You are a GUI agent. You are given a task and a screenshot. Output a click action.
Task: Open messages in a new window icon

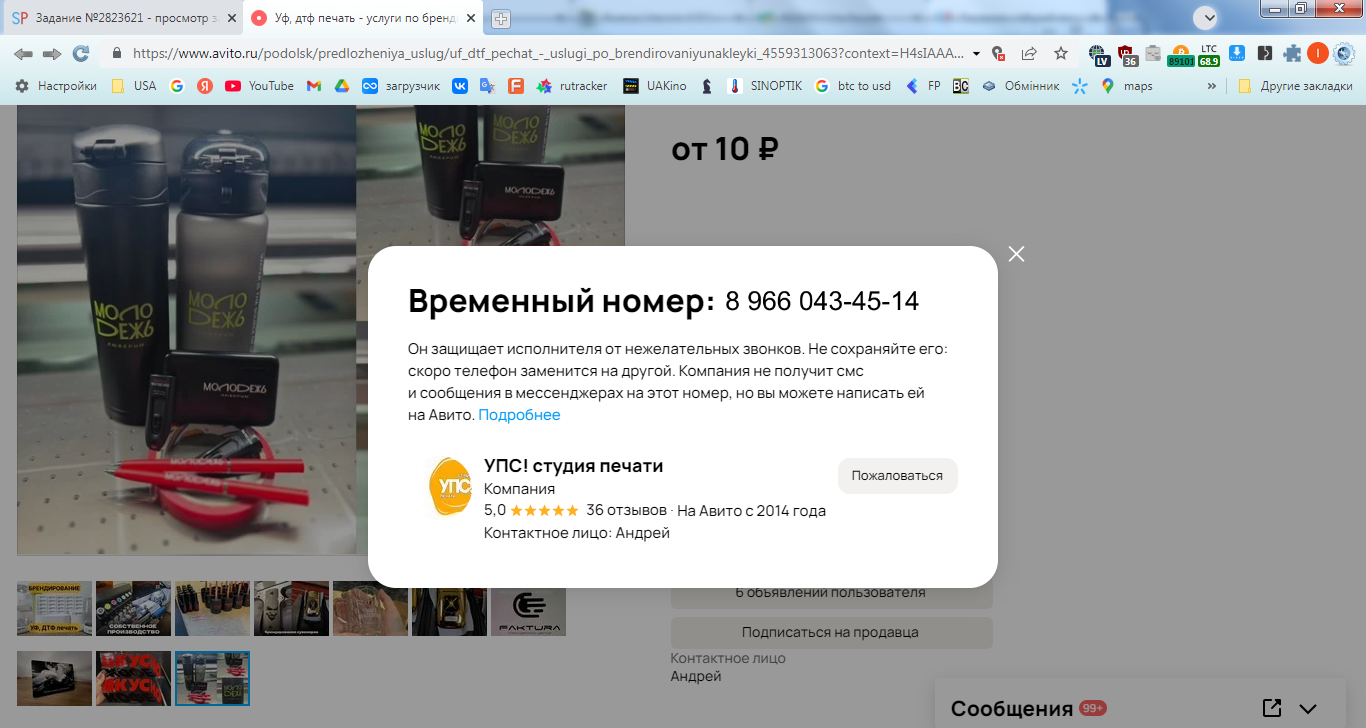pos(1272,708)
